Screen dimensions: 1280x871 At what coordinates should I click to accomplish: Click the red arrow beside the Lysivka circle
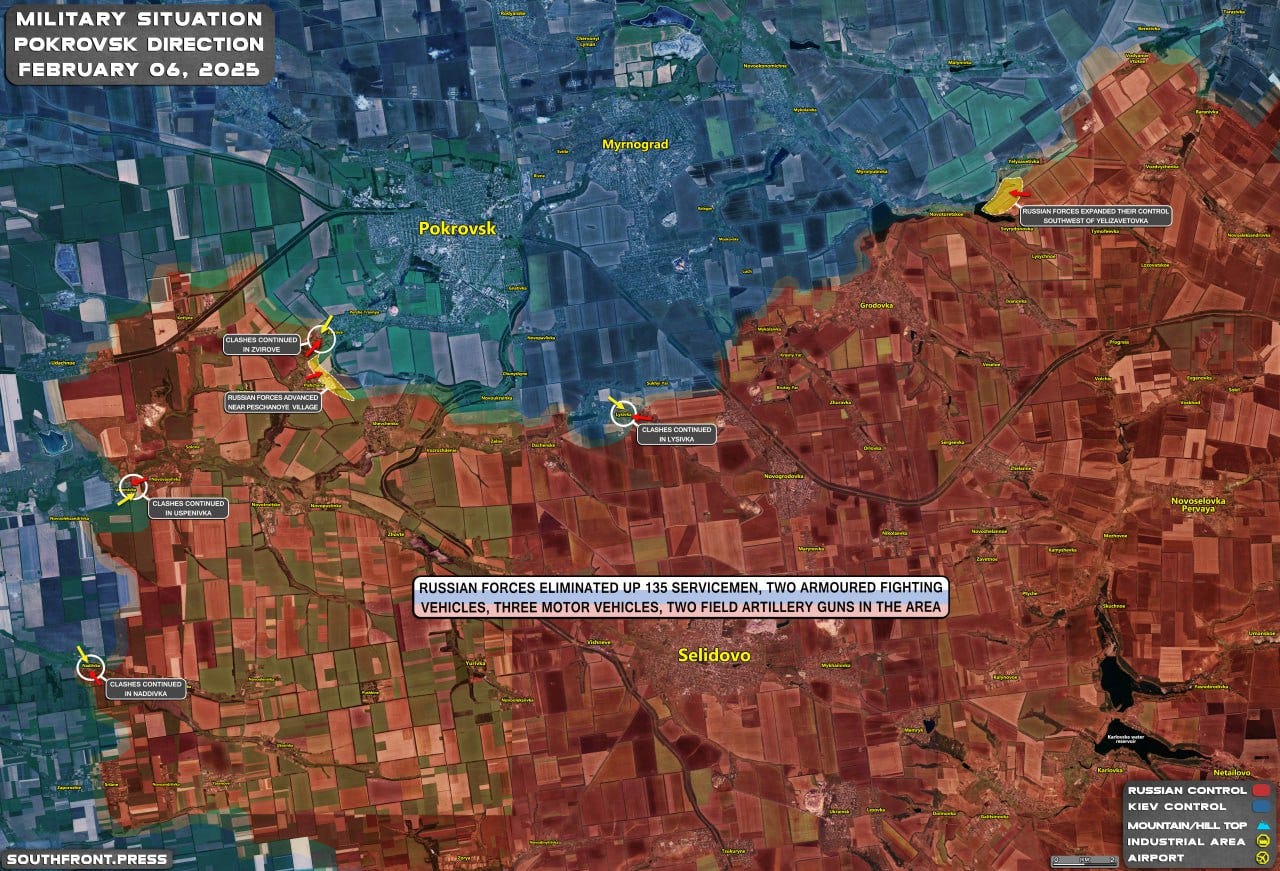[645, 418]
